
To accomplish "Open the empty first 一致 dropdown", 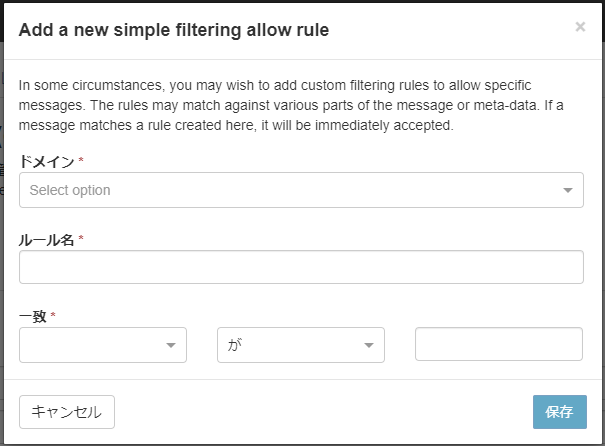I will (103, 345).
